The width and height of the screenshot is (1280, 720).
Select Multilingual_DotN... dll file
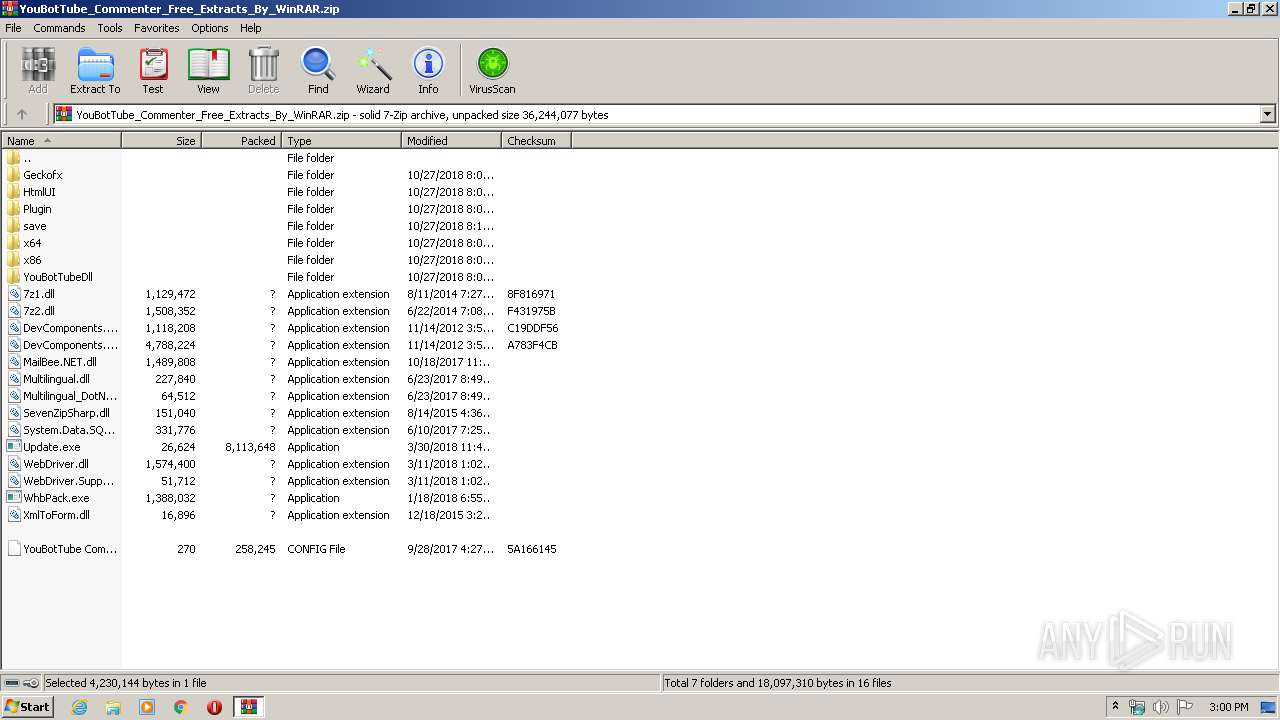(x=62, y=396)
